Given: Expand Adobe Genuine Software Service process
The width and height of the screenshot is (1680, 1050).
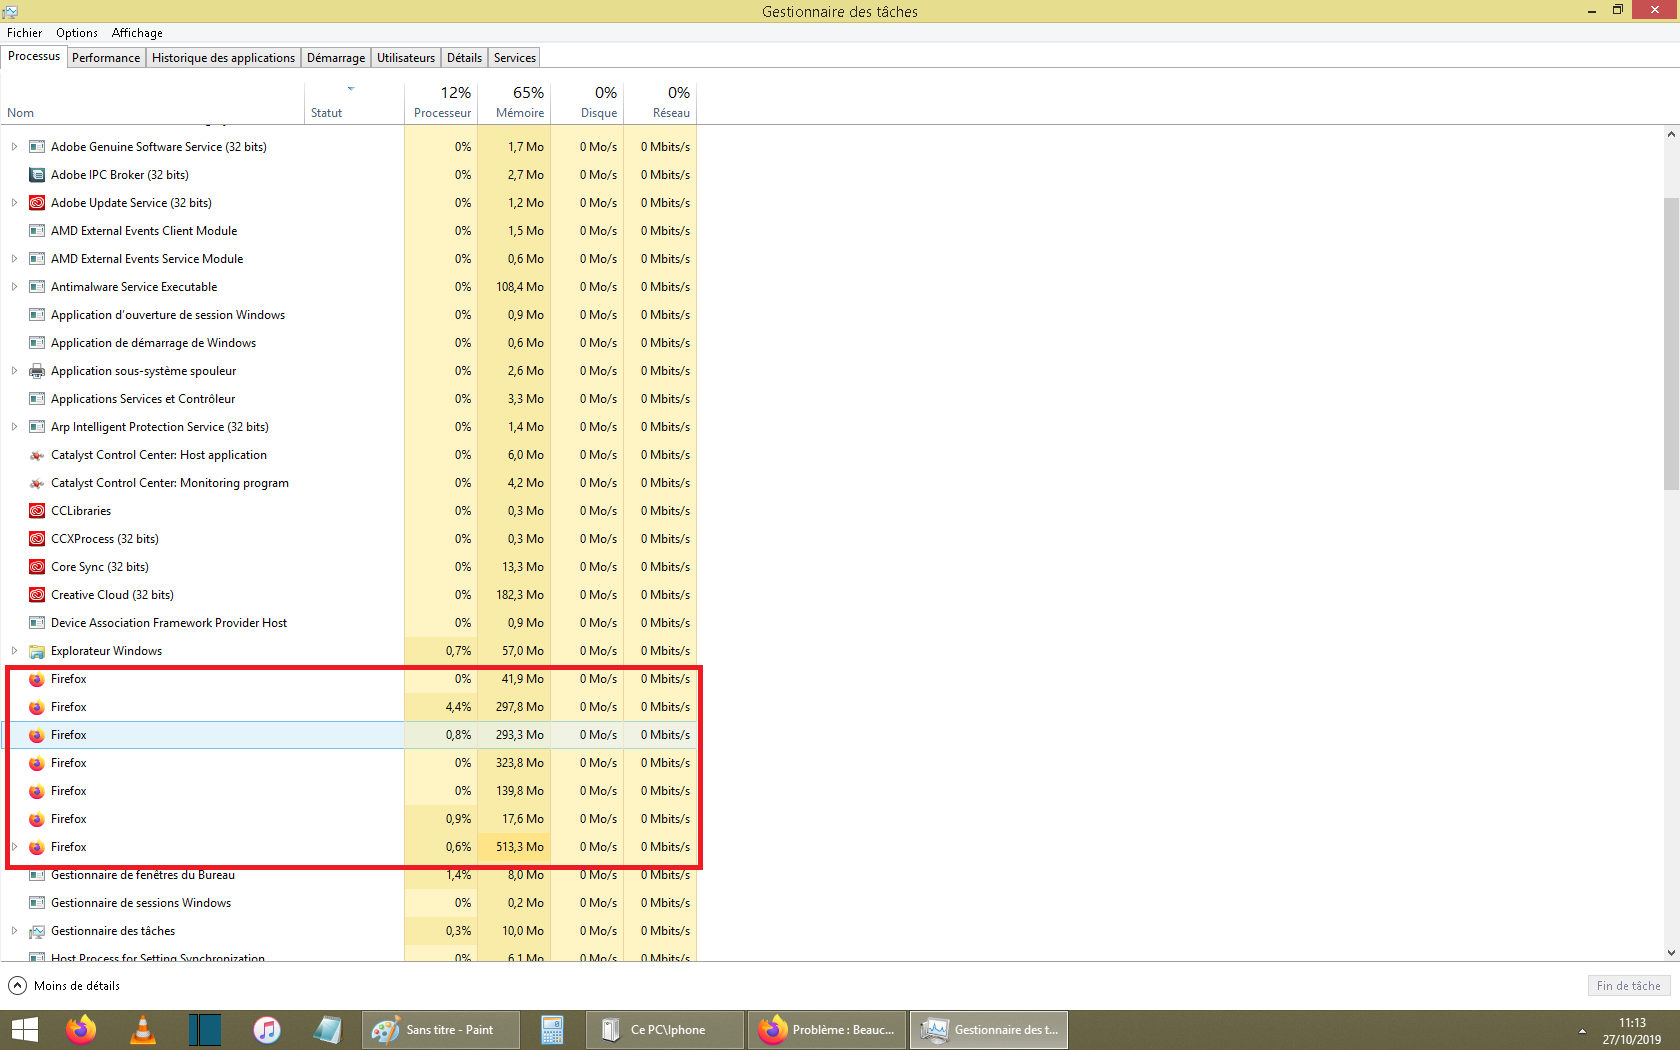Looking at the screenshot, I should point(14,147).
